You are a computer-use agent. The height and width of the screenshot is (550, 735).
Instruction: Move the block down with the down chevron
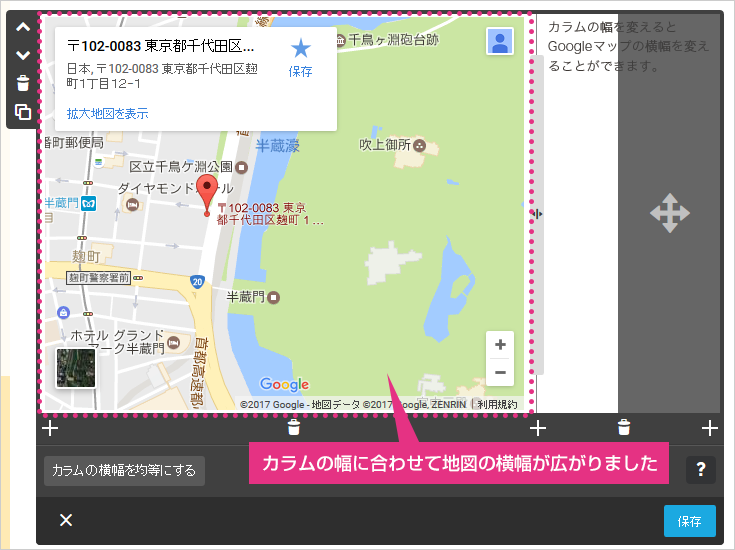(x=23, y=55)
